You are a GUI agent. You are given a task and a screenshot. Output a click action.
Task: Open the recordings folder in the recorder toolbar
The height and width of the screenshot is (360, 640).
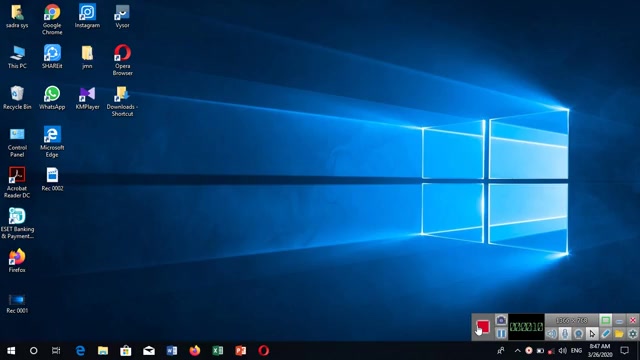pos(619,333)
